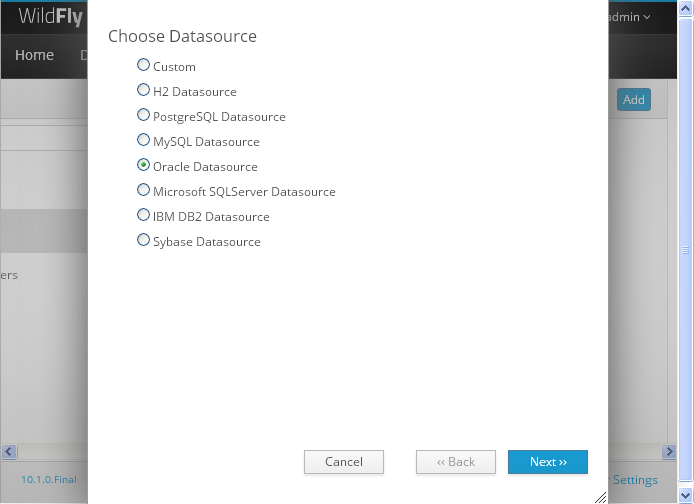
Task: Click the selected Oracle Datasource radio
Action: [143, 165]
